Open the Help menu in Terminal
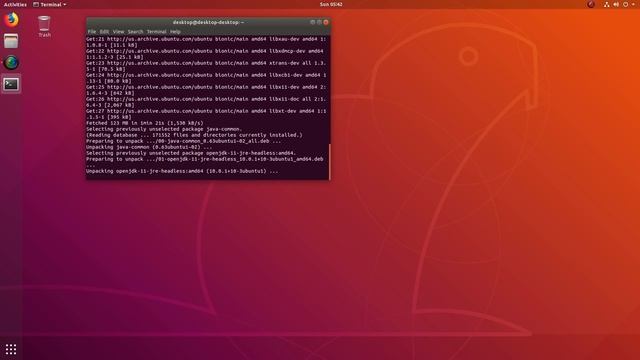The image size is (640, 360). [x=175, y=31]
